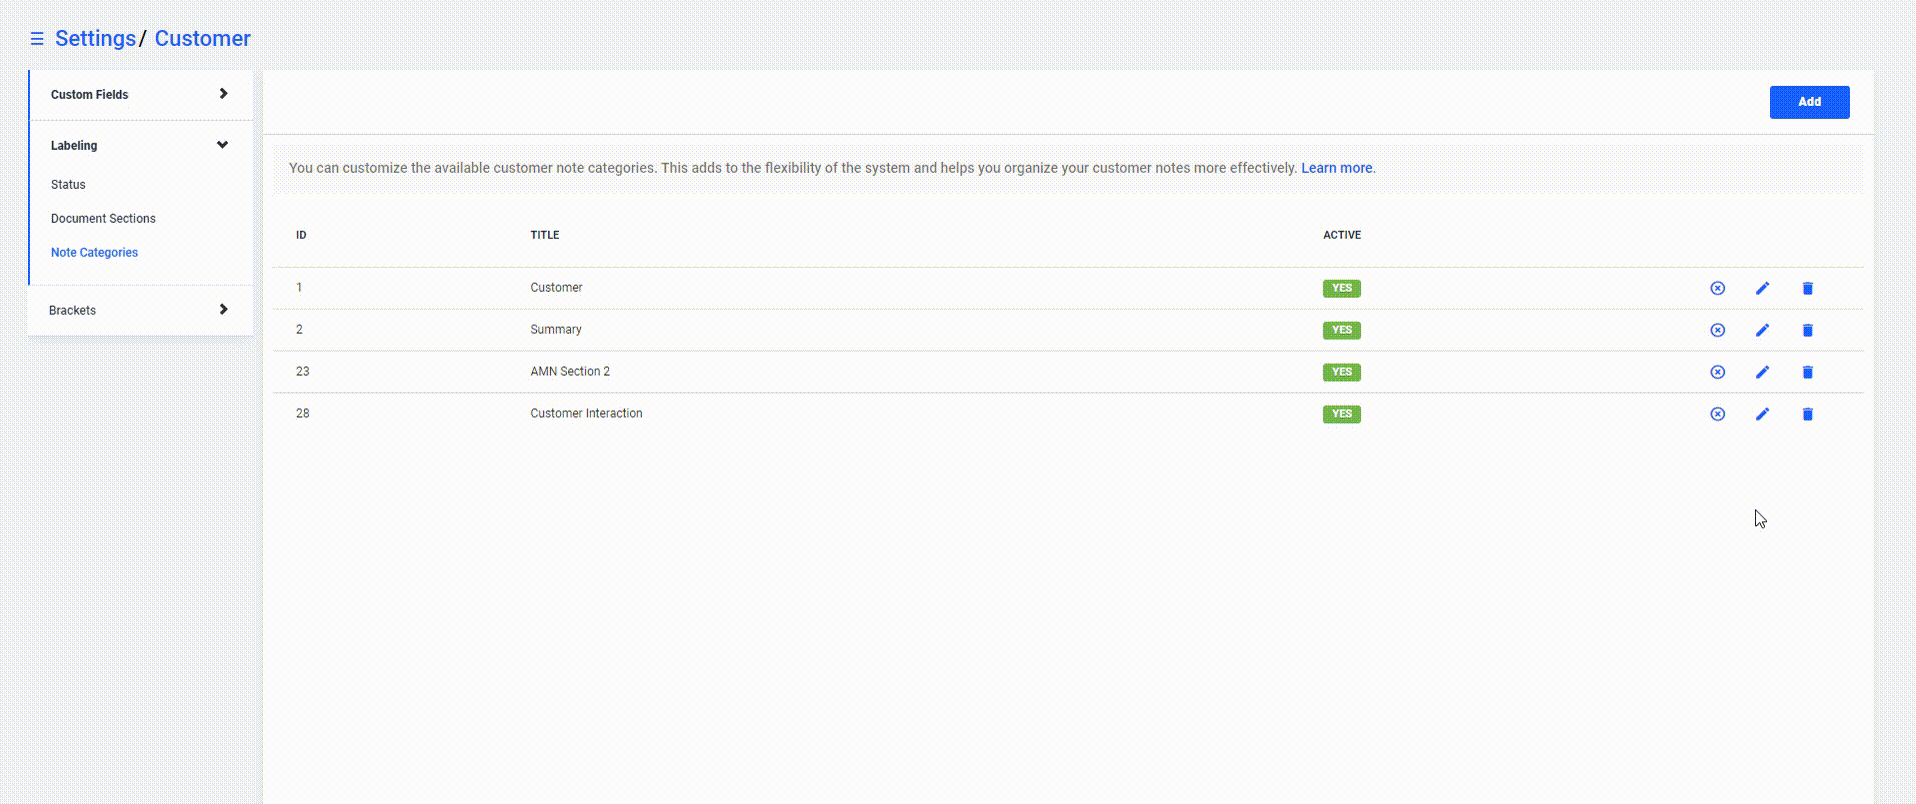
Task: Click the YES badge in Summary row
Action: click(1341, 330)
